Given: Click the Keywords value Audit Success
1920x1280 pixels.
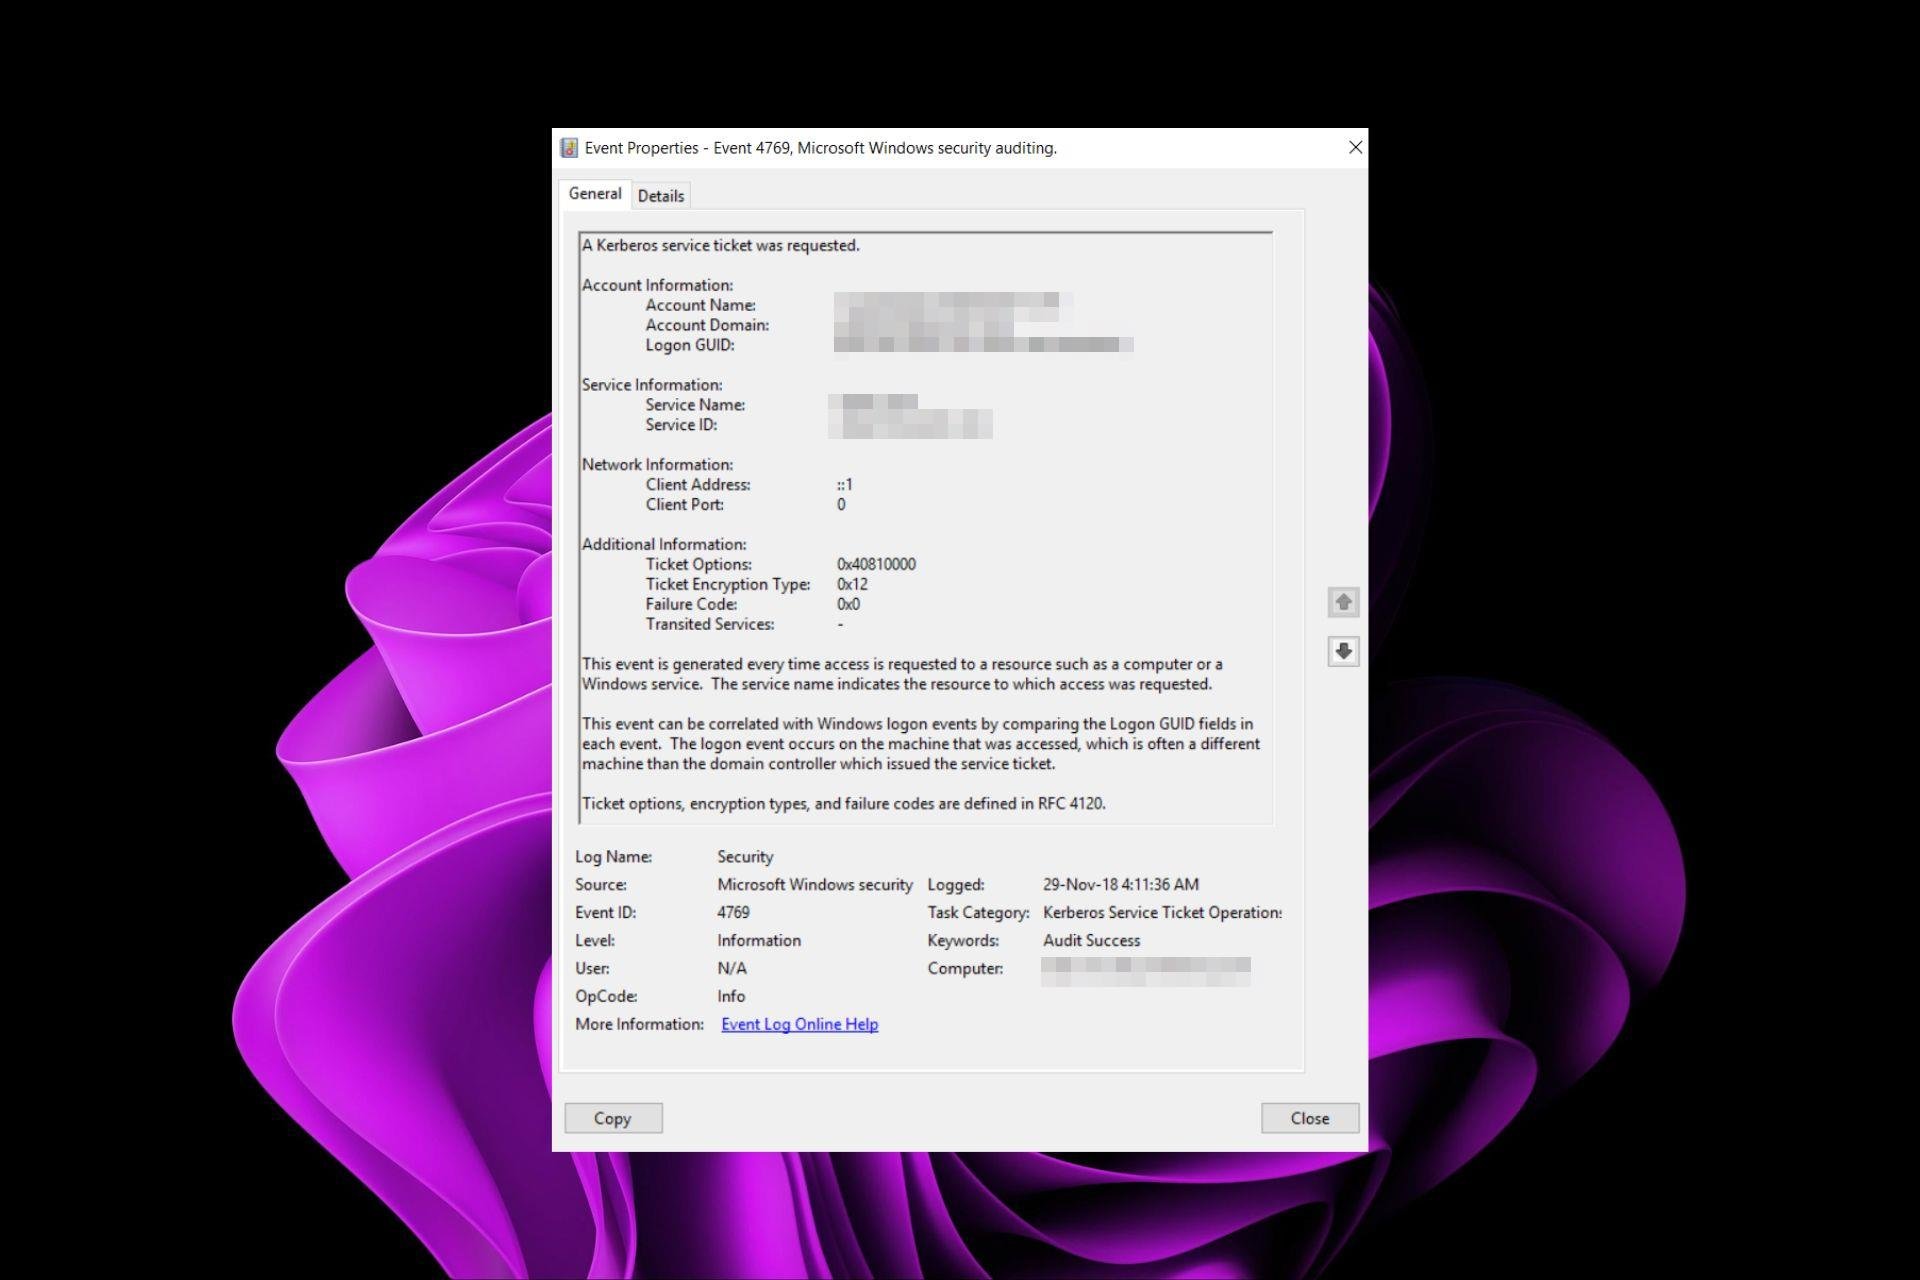Looking at the screenshot, I should click(1091, 940).
